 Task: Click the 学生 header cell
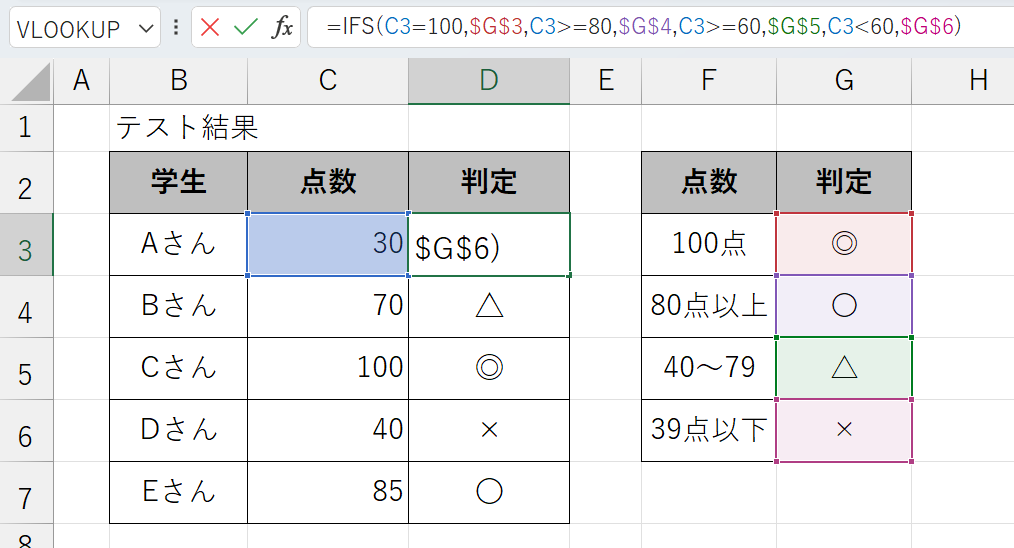tap(178, 182)
